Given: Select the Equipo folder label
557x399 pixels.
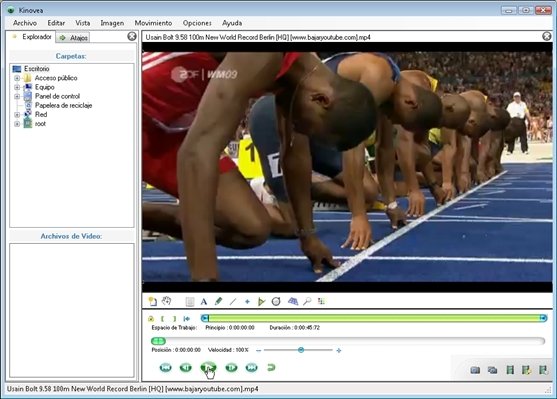Looking at the screenshot, I should [x=44, y=87].
